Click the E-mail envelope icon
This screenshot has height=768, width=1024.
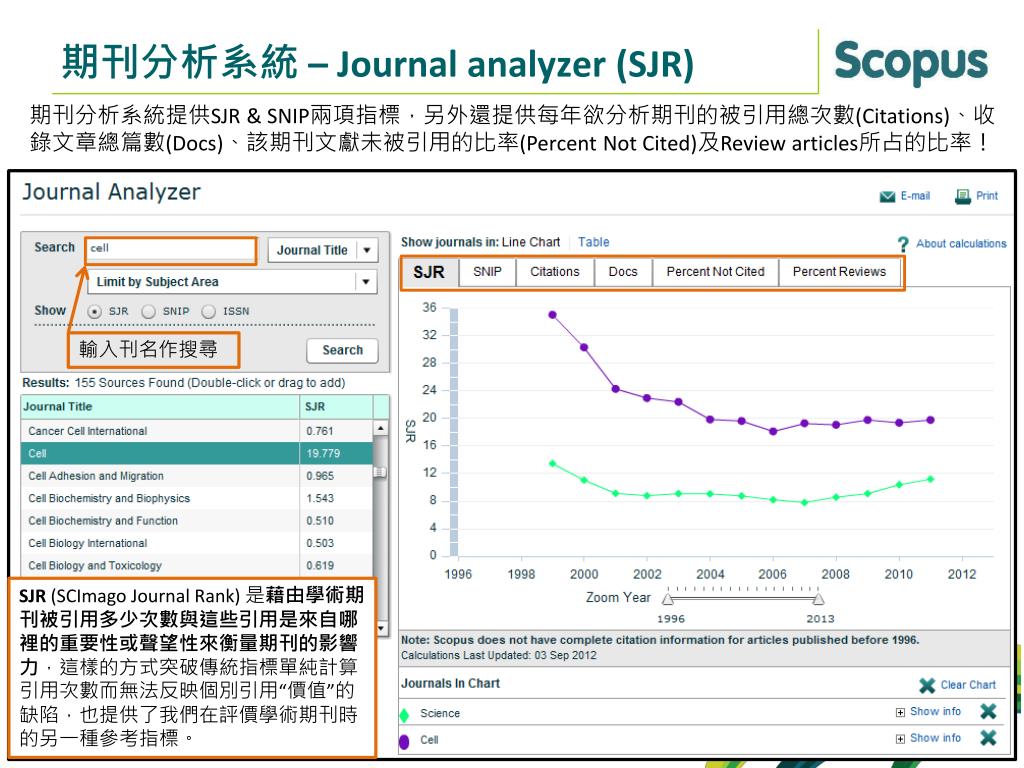[888, 197]
